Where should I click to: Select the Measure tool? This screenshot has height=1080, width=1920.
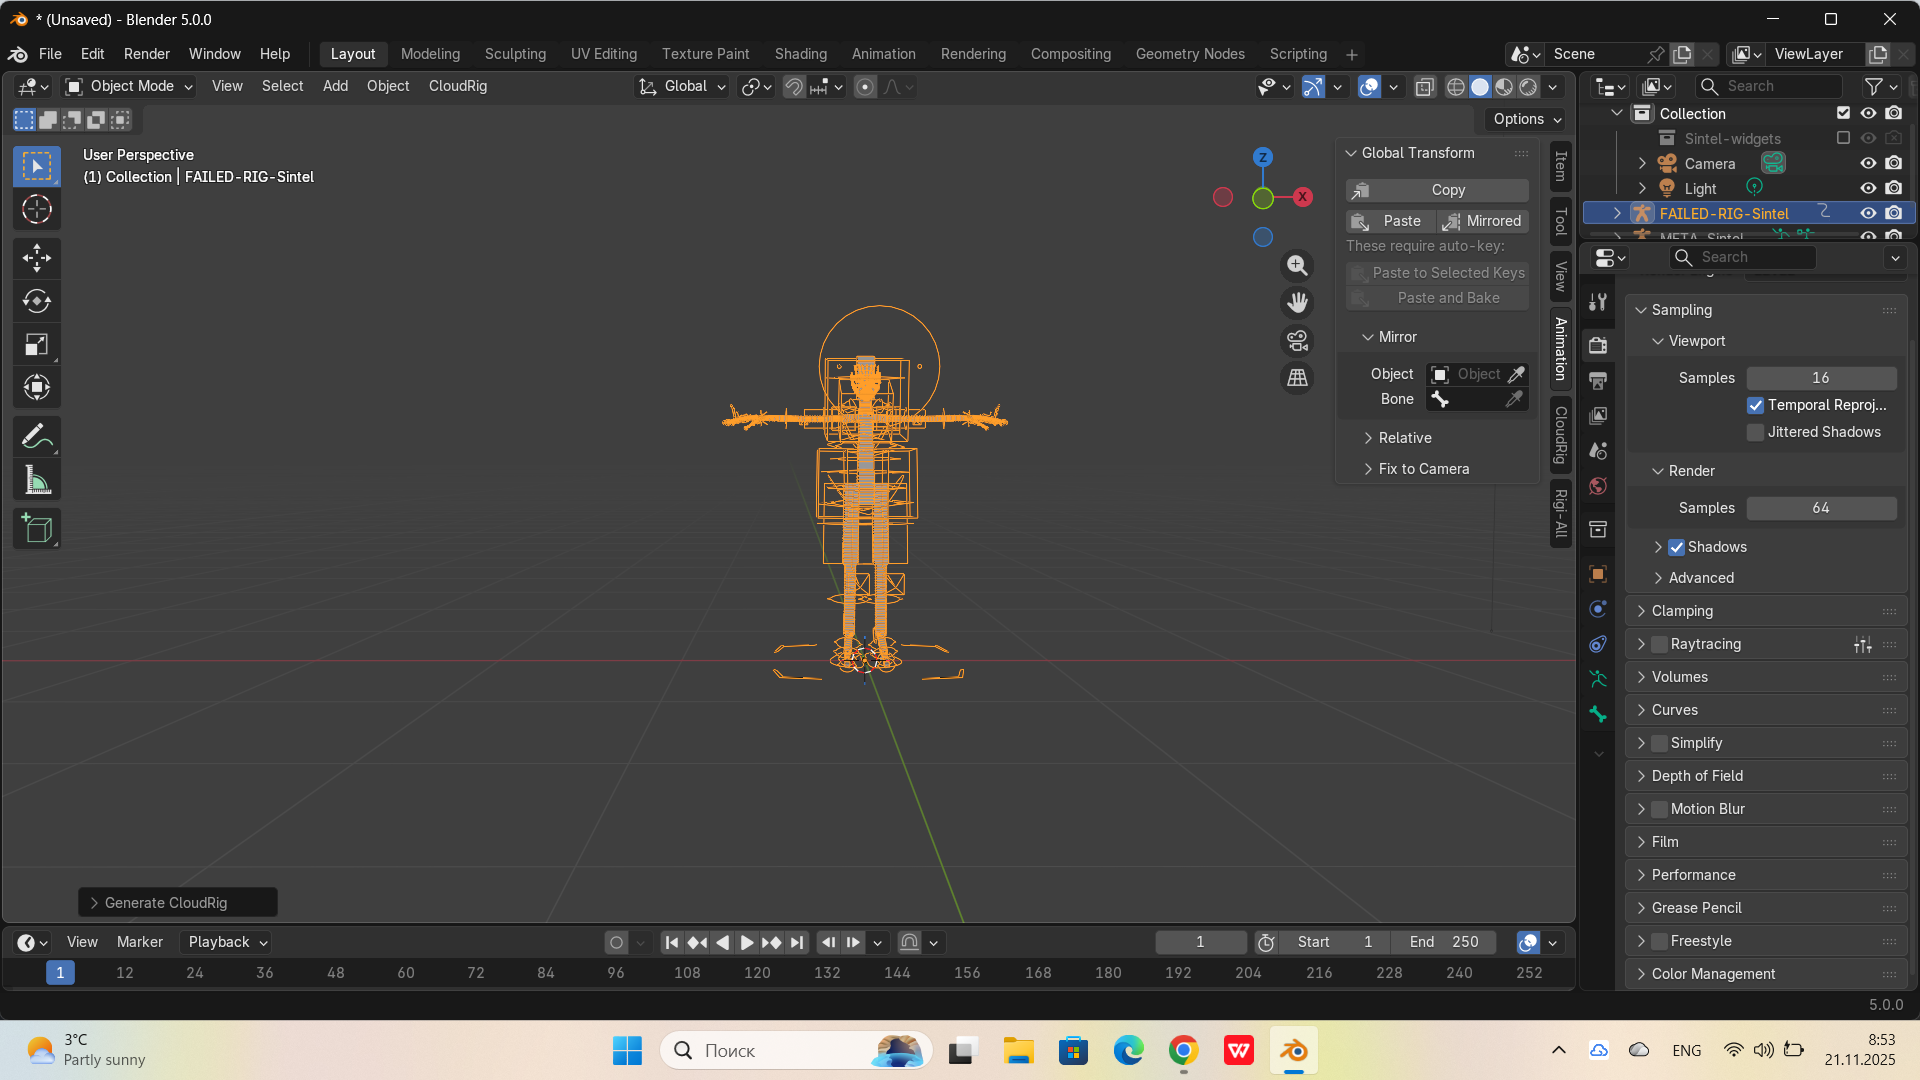37,481
